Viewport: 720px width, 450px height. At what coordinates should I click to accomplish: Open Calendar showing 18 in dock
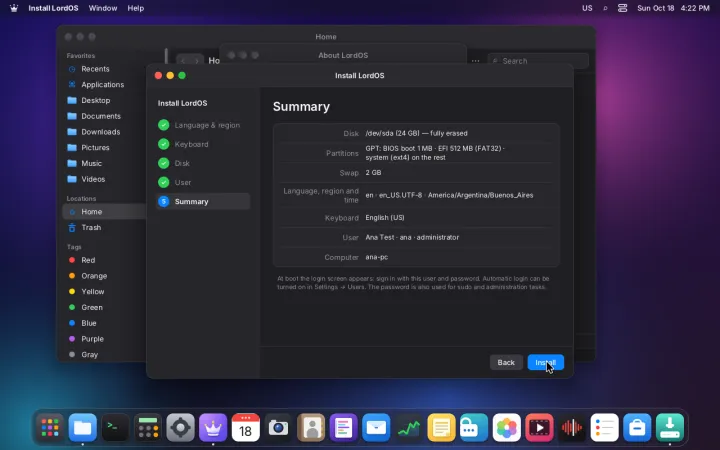point(246,428)
